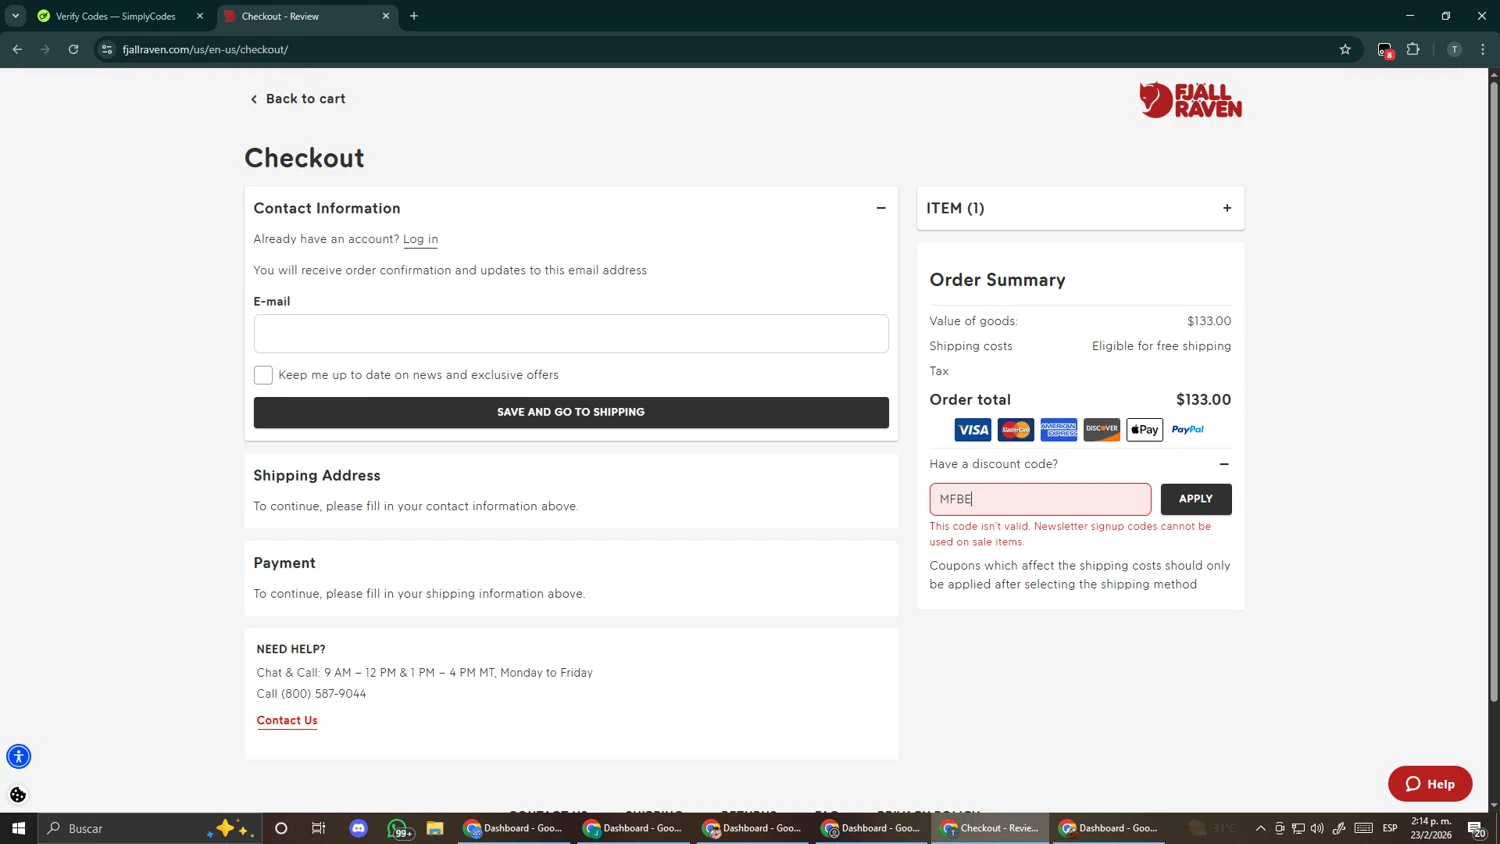Click the ESP language indicator
Viewport: 1500px width, 844px height.
pos(1390,828)
